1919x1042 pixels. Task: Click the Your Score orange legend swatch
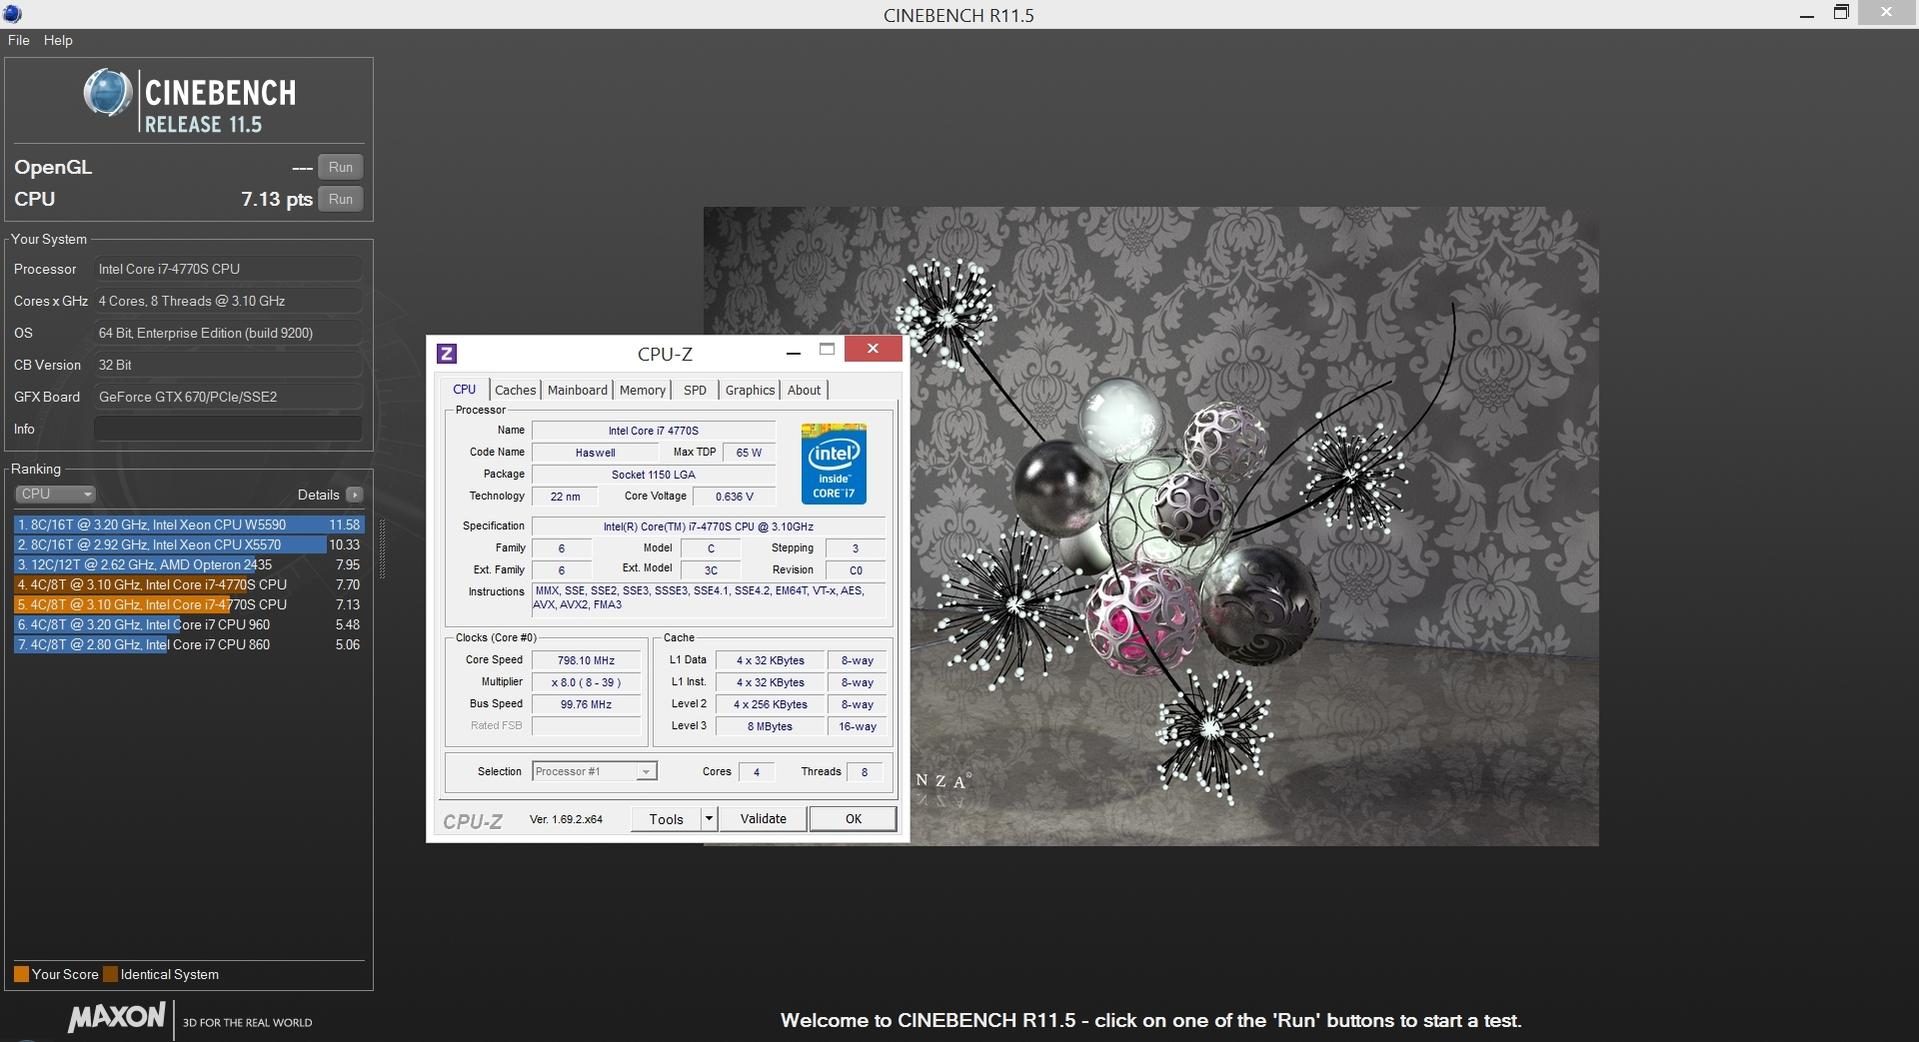[x=21, y=974]
